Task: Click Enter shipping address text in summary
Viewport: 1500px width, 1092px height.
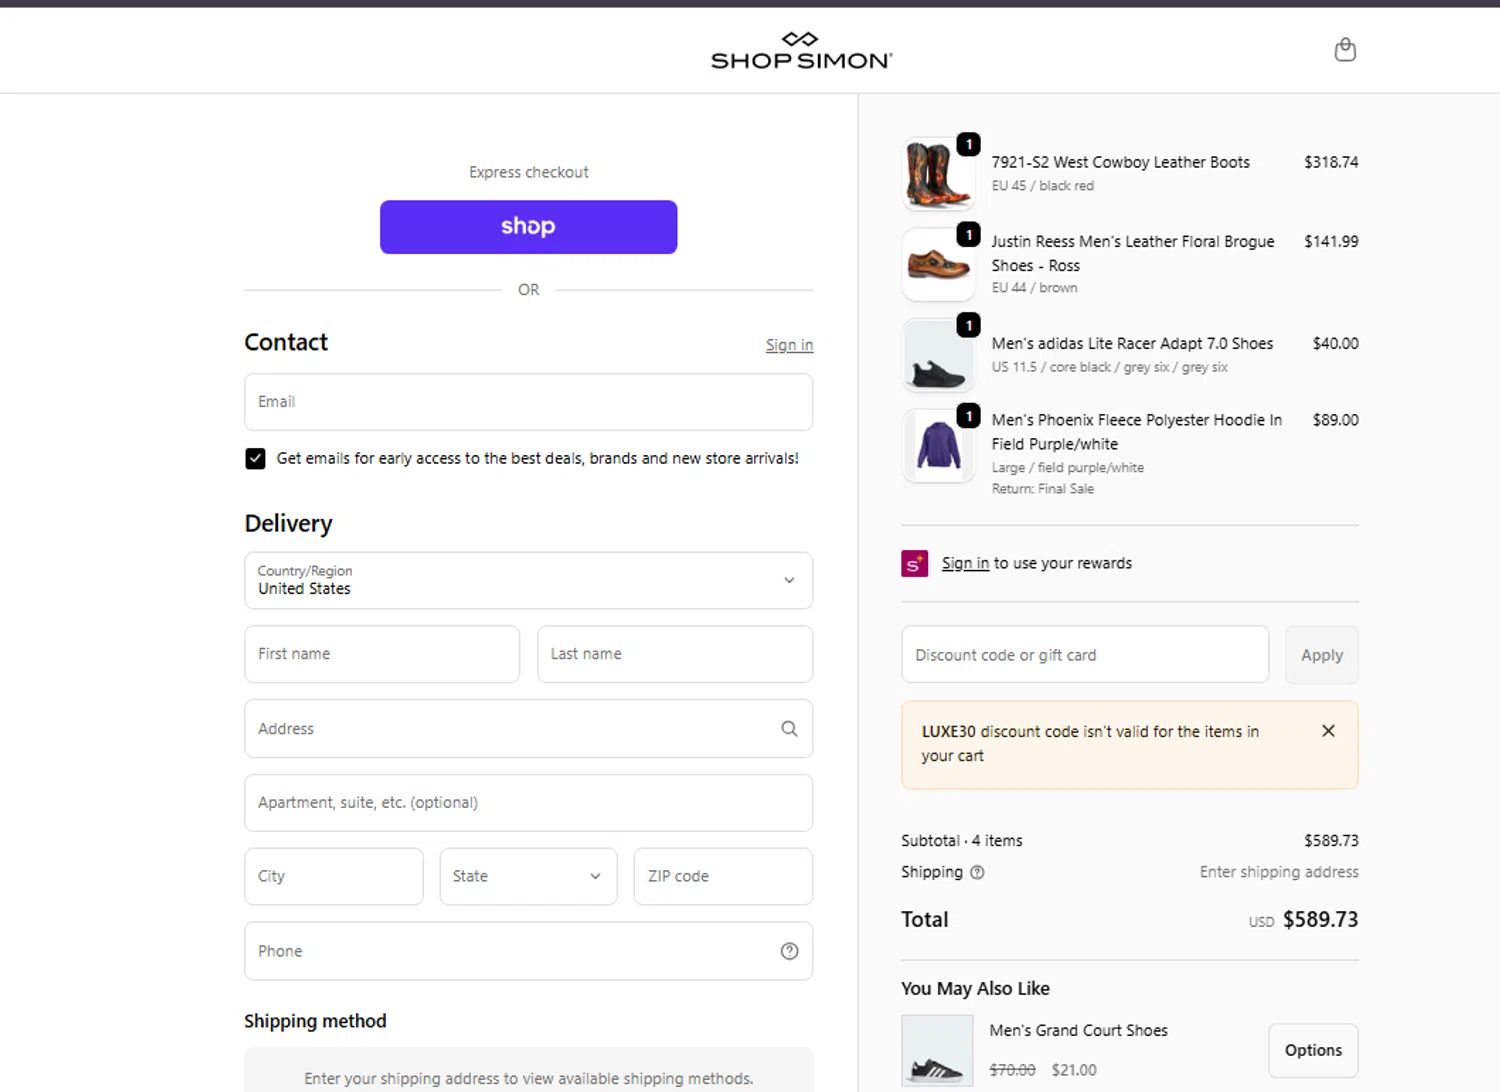Action: [1279, 872]
